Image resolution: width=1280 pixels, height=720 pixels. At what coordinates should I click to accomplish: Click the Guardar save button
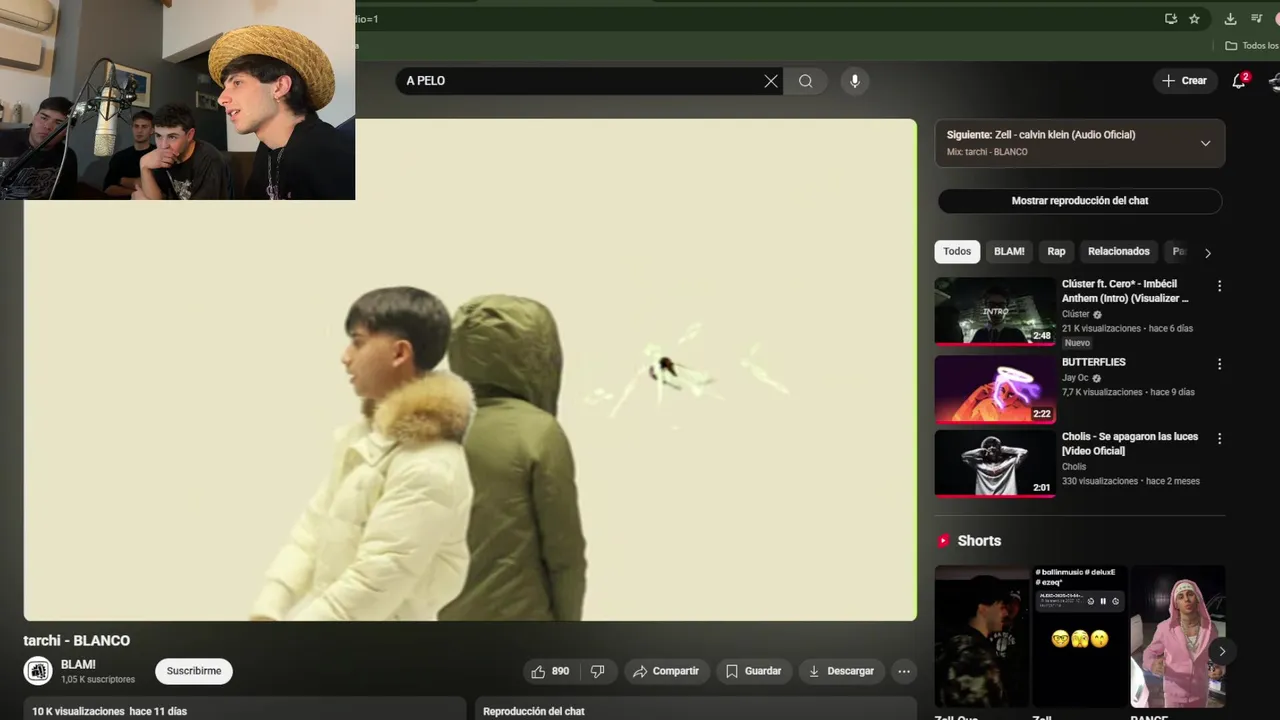point(753,671)
